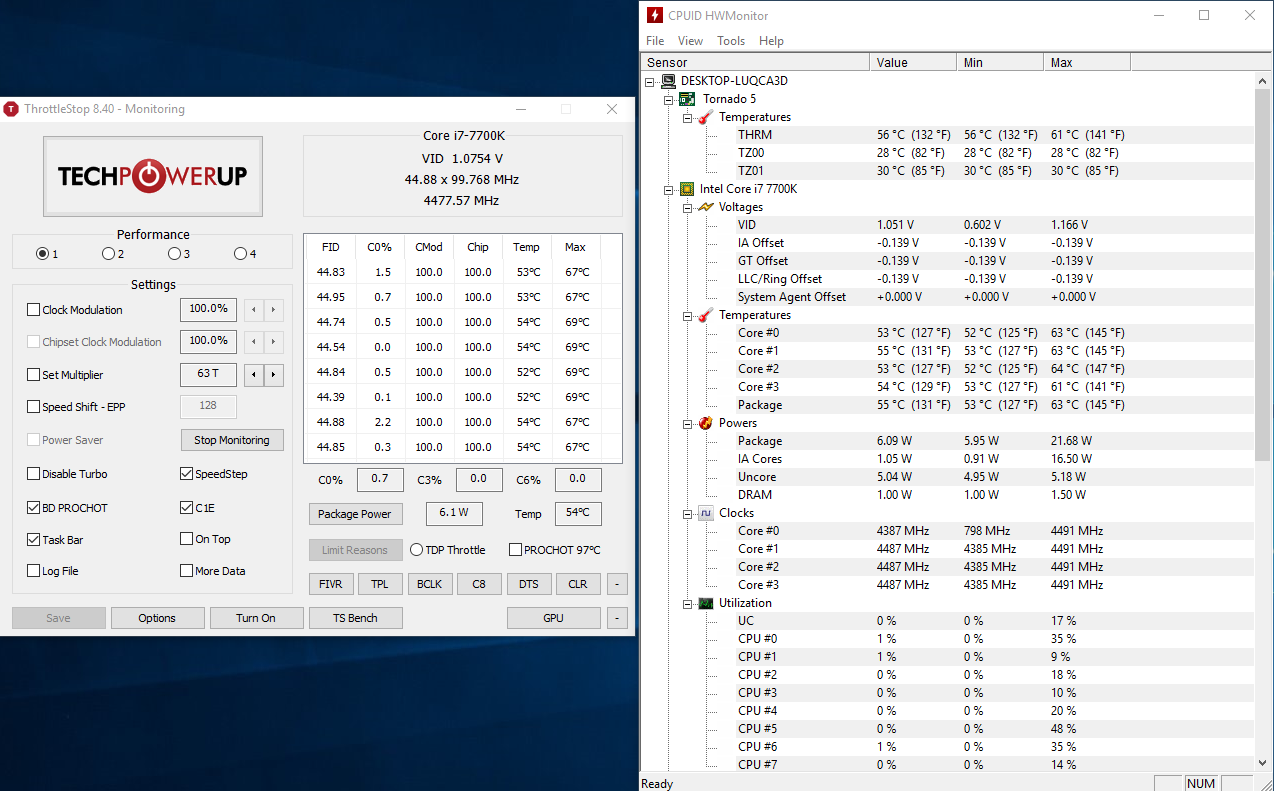Collapse Temperatures under Intel Core i7 7700K
Screen dimensions: 1274x791
click(687, 315)
